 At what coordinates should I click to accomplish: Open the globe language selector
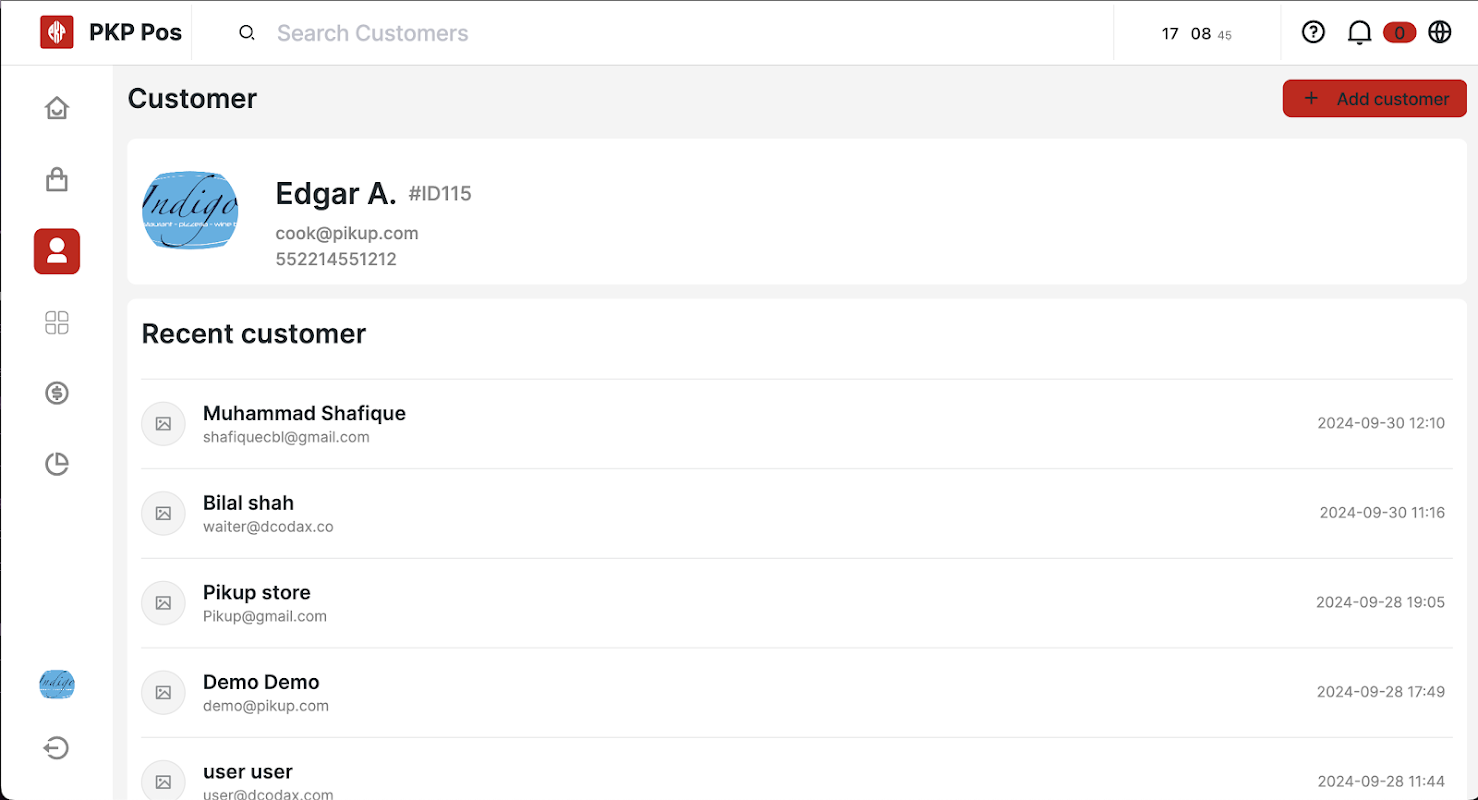[1439, 33]
